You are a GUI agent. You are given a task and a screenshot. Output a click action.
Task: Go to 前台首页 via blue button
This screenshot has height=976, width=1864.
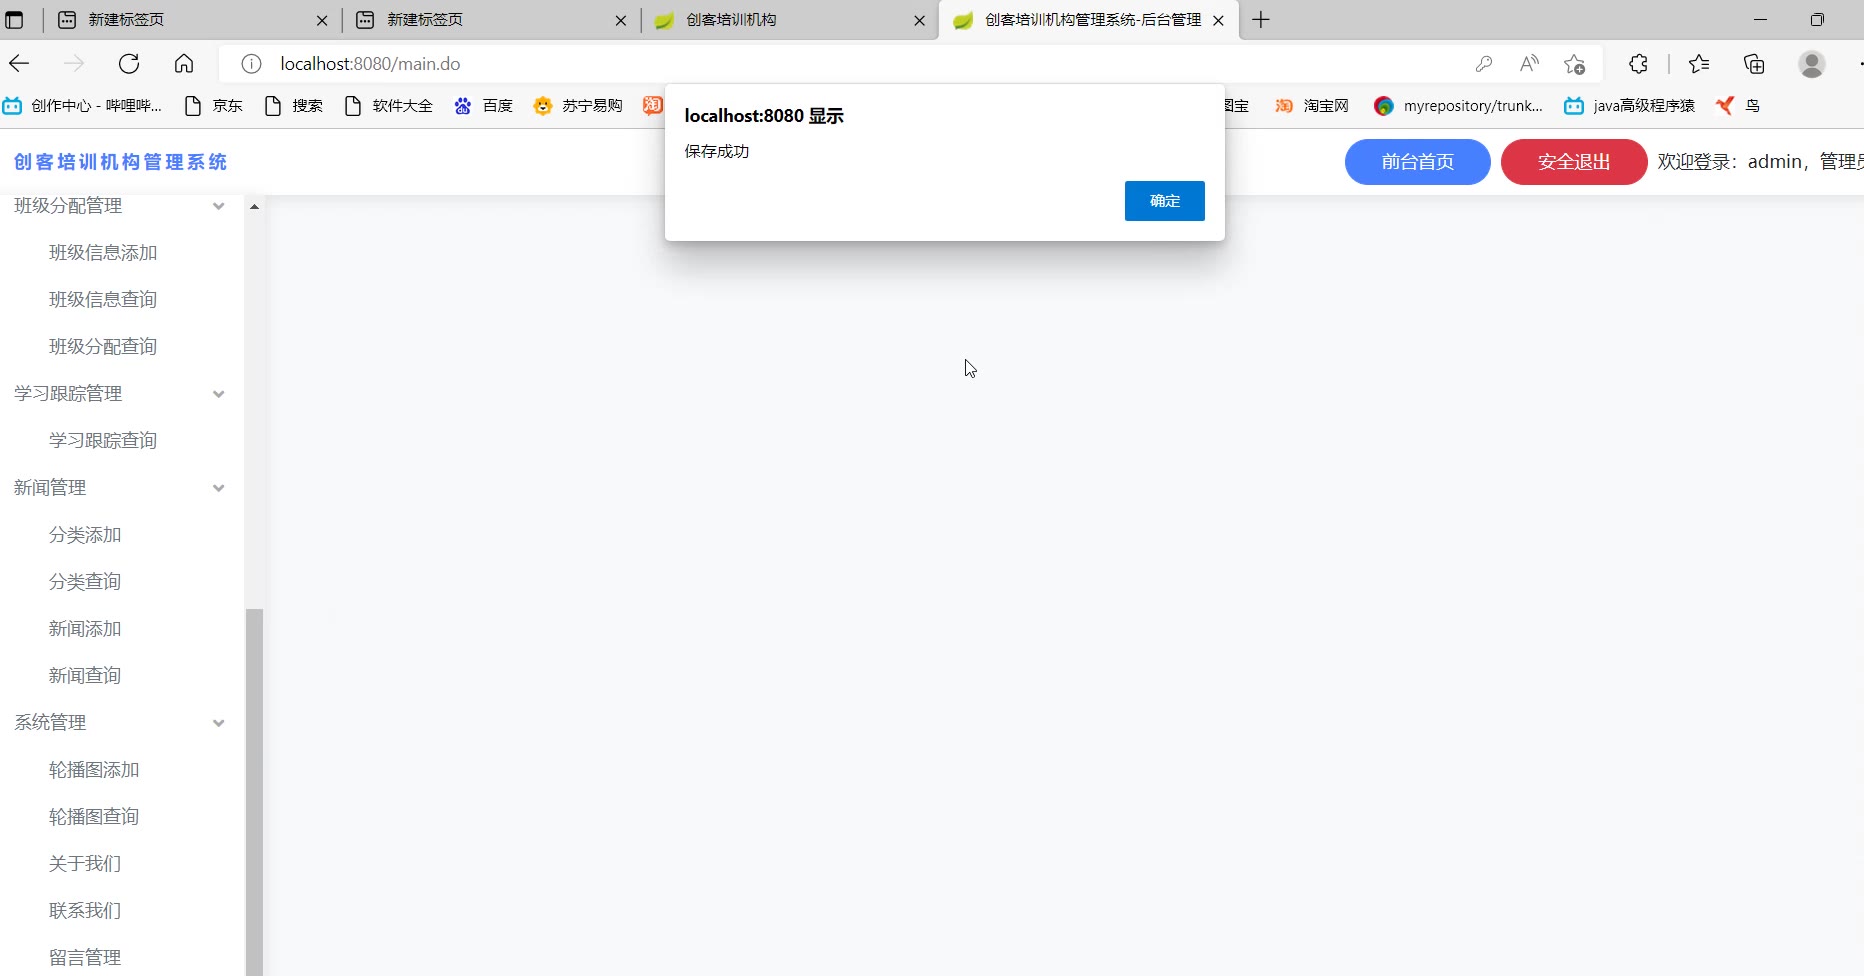(1418, 162)
